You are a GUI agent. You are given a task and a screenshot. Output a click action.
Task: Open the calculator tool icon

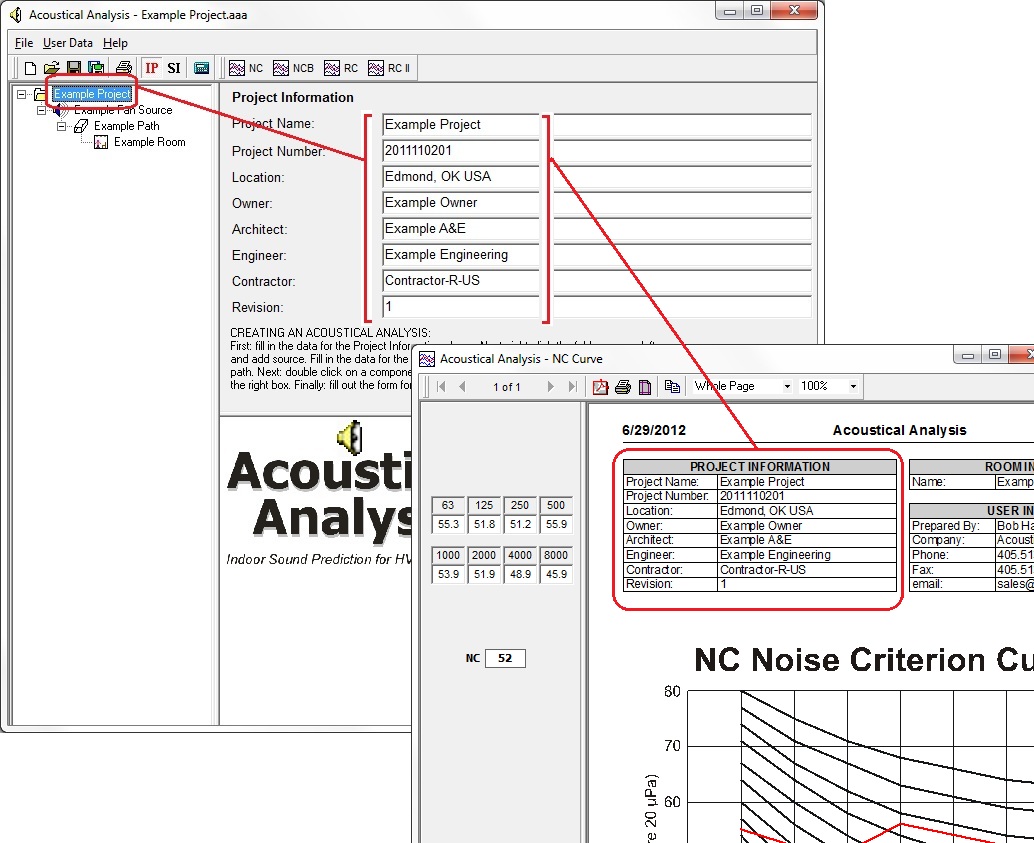click(x=201, y=68)
